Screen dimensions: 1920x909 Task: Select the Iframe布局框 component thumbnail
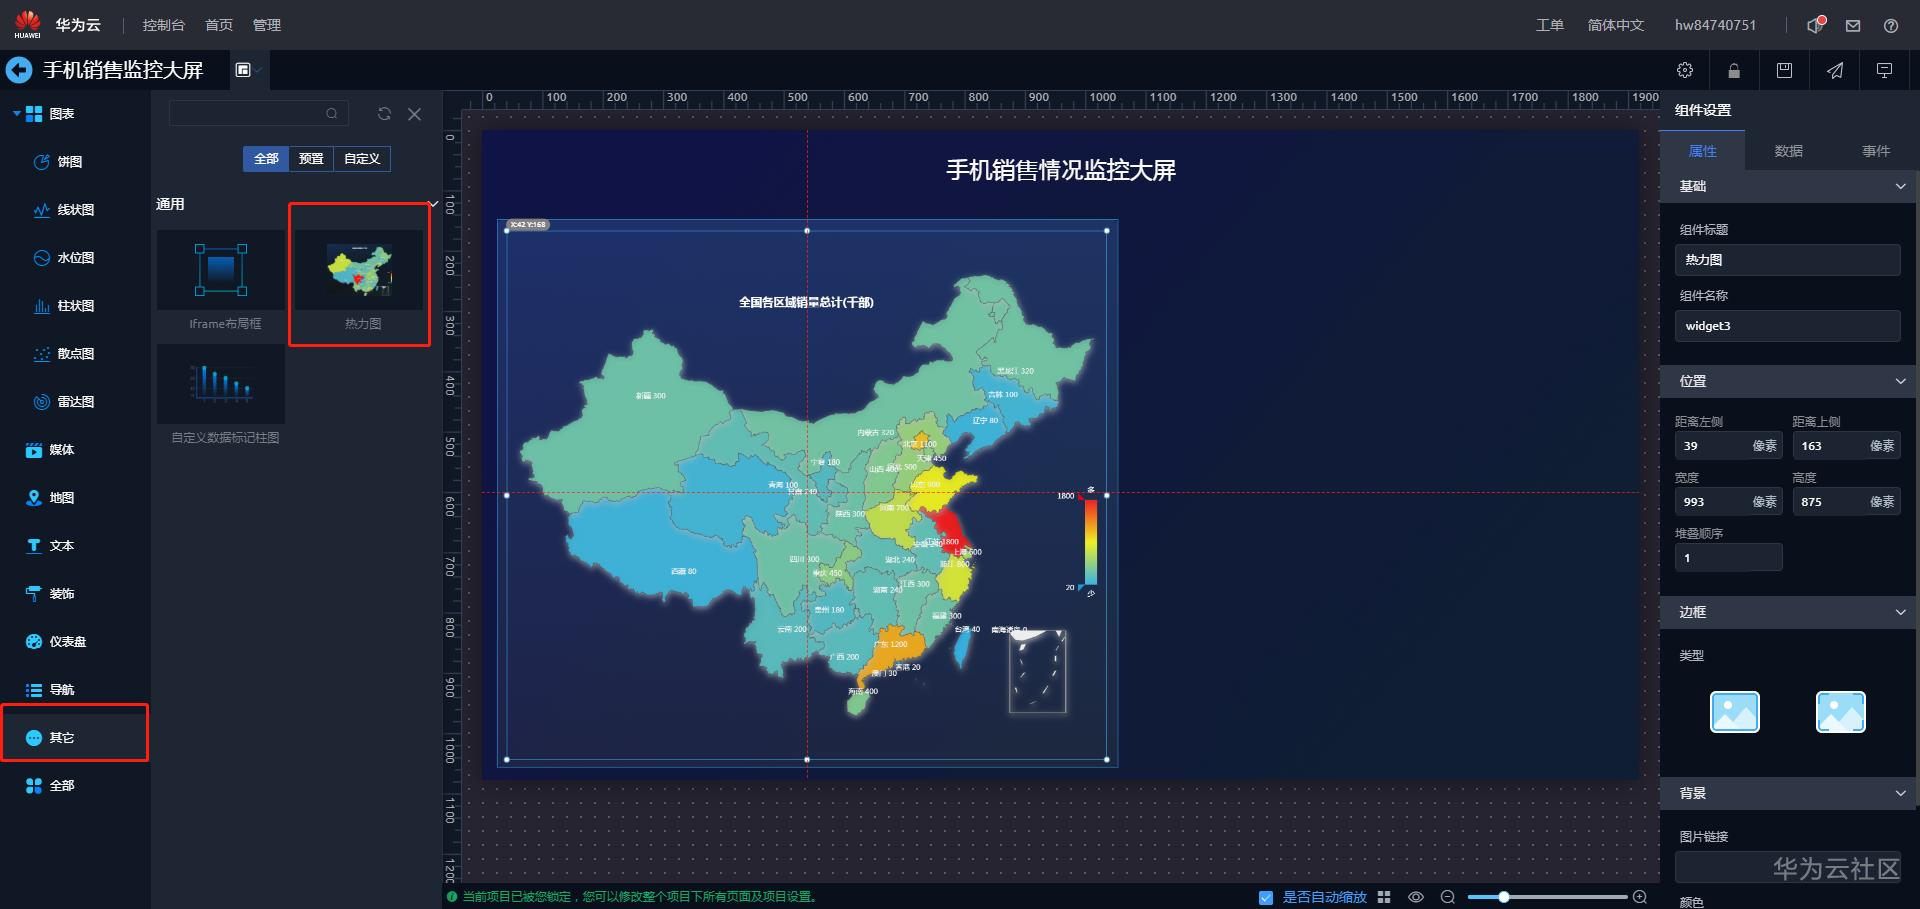pos(221,270)
